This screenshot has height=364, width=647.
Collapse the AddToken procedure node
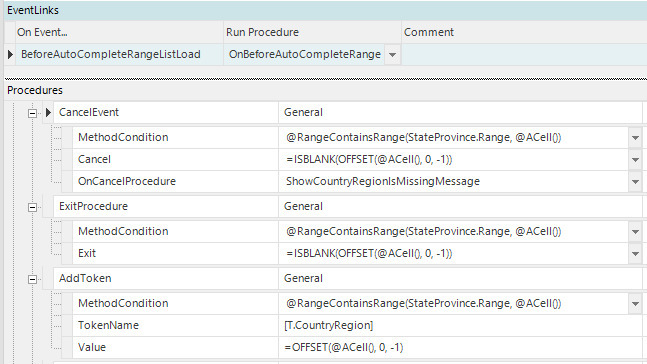coord(32,279)
